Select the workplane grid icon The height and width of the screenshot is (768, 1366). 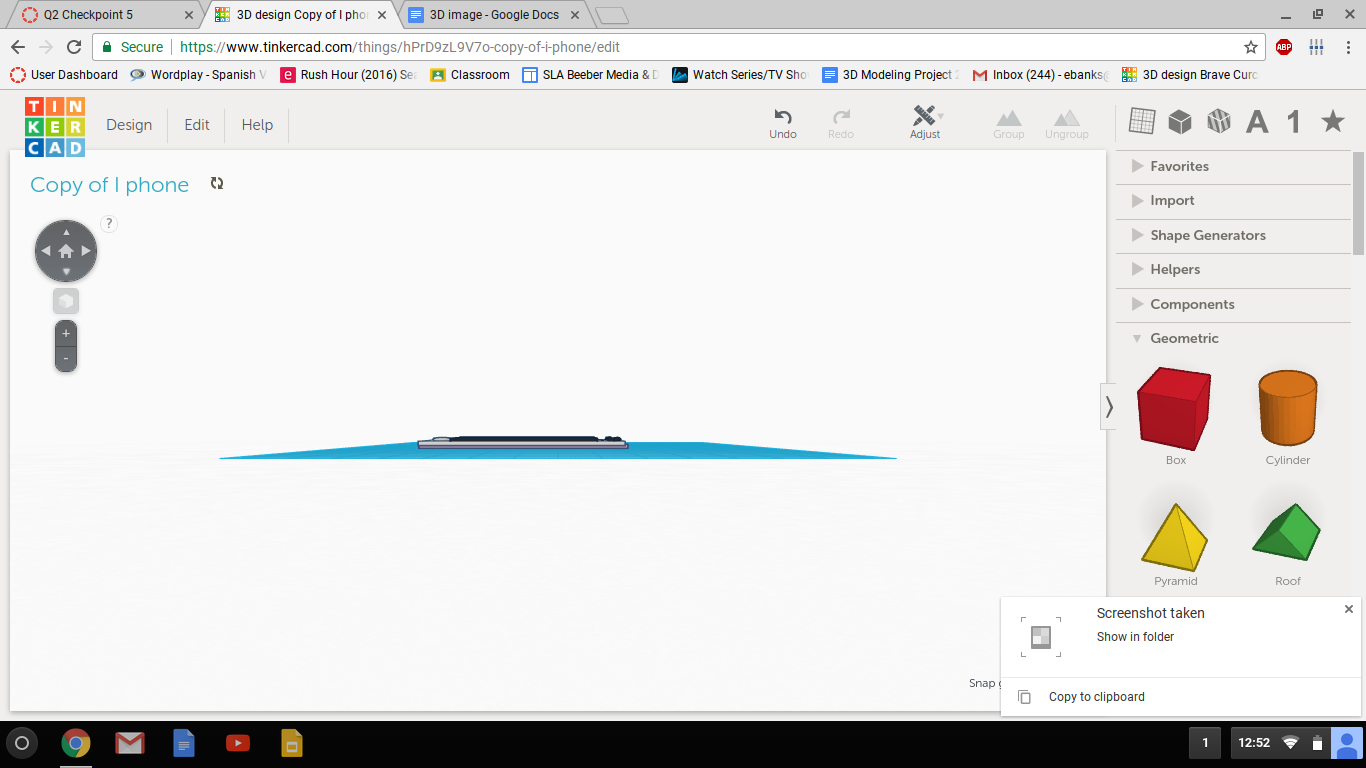pos(1141,121)
